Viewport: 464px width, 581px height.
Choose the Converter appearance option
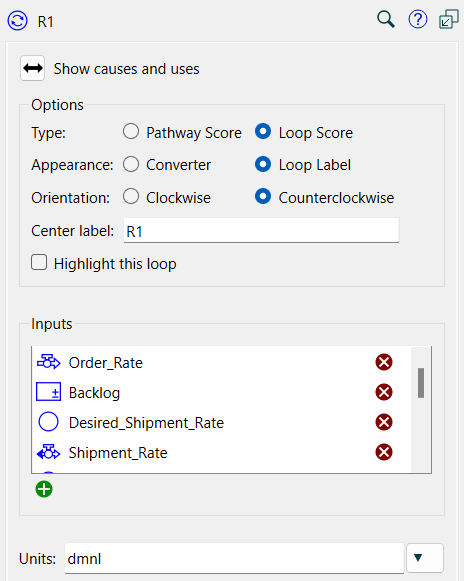(x=131, y=164)
